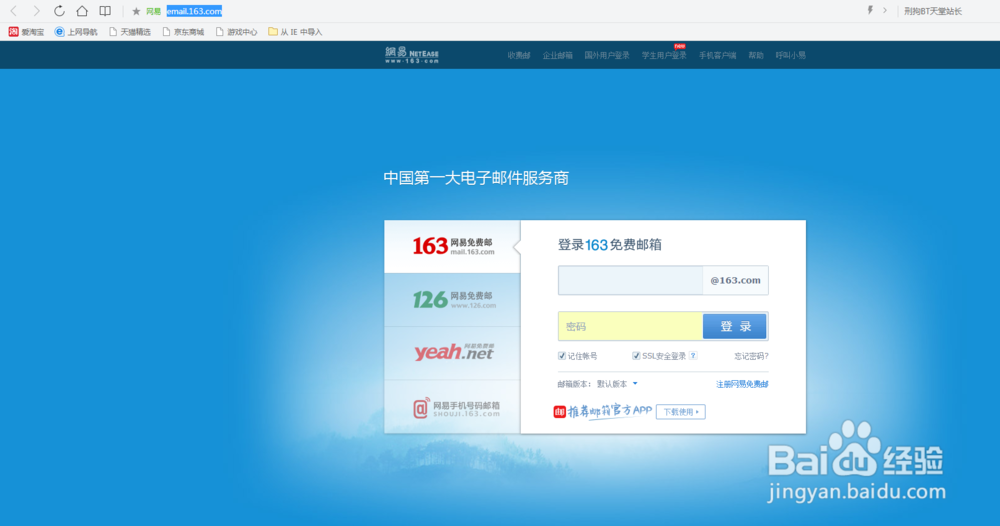Select the 126 网易免费邮 tab
The width and height of the screenshot is (1000, 526).
pyautogui.click(x=452, y=300)
